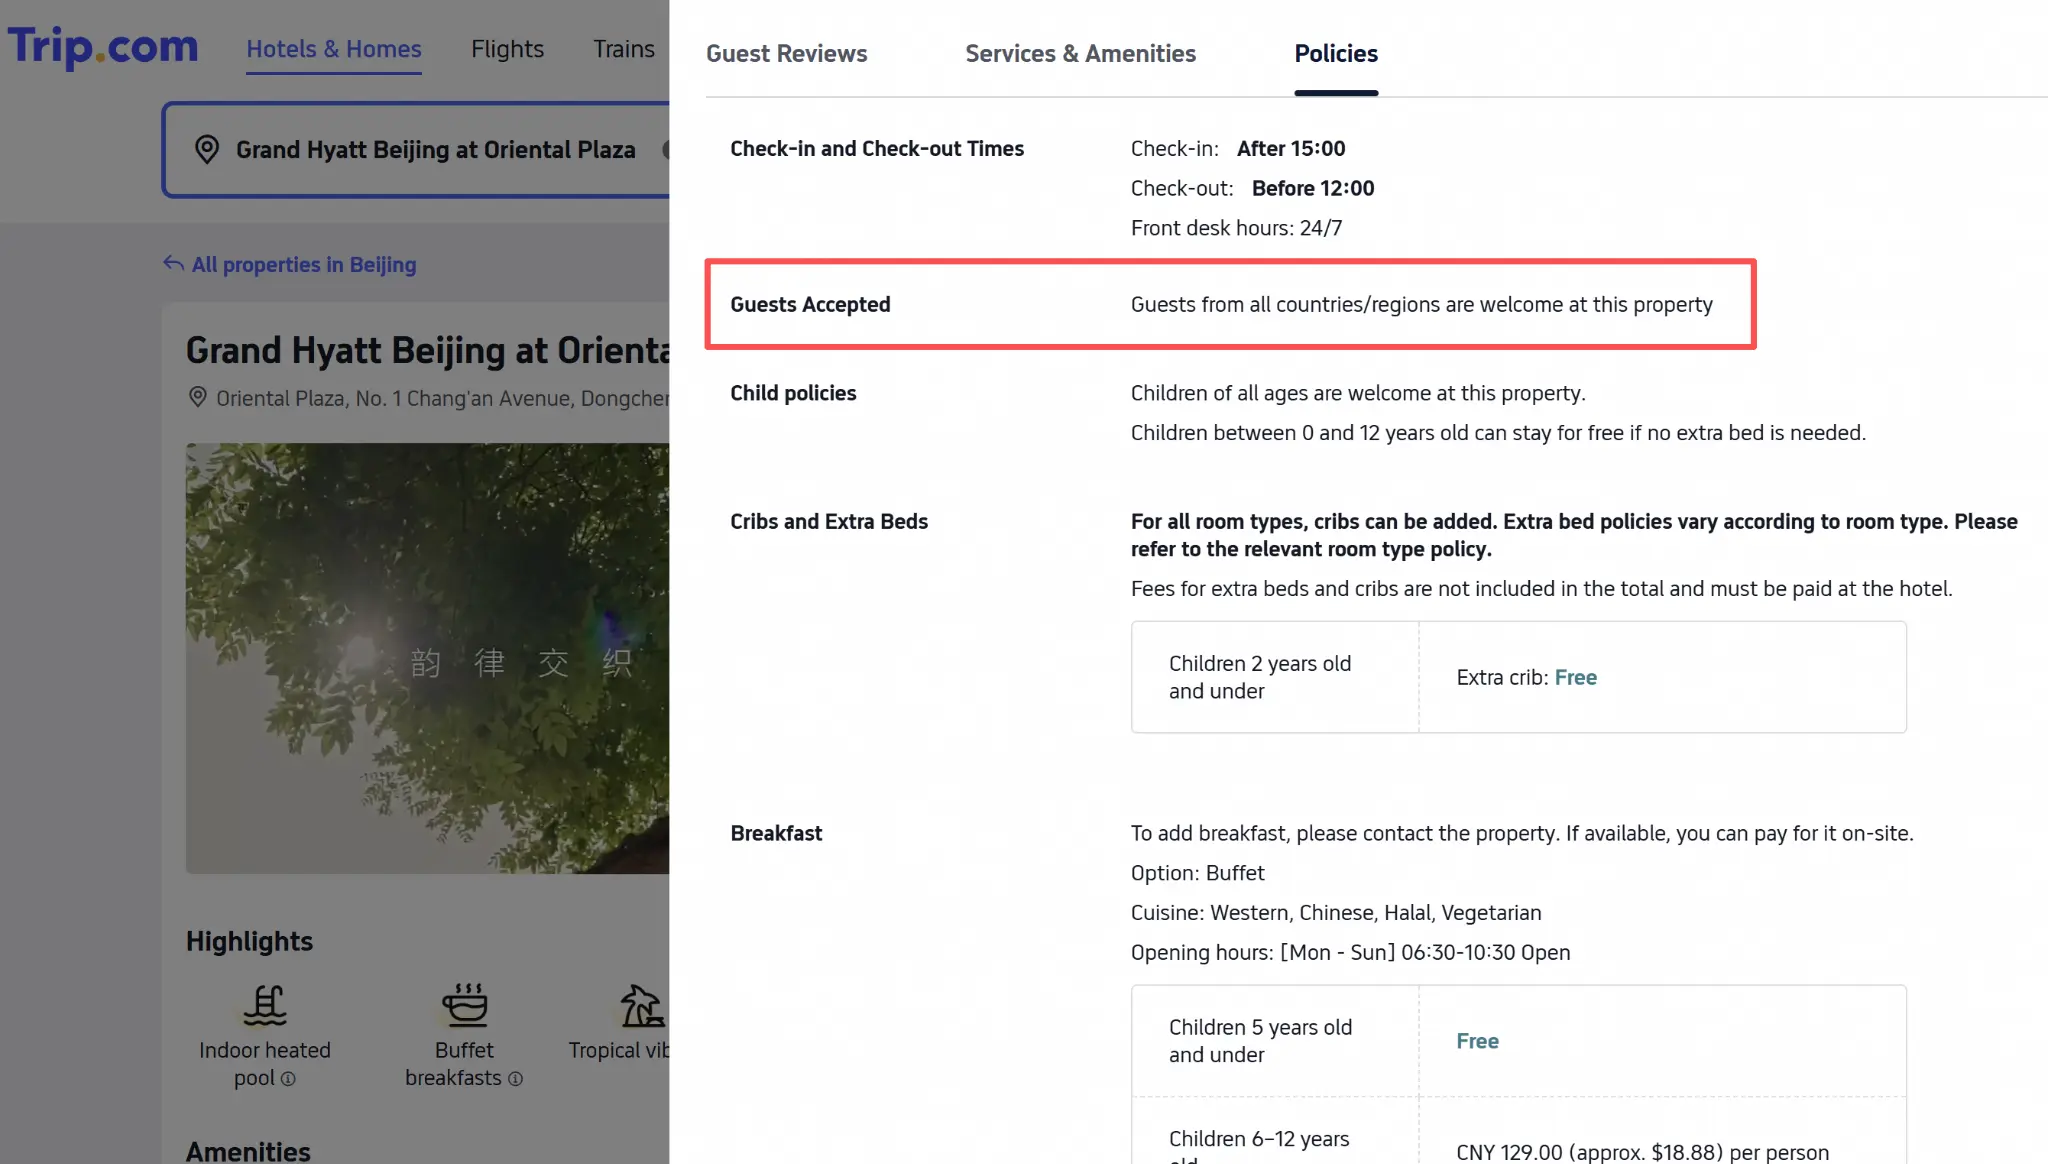2048x1164 pixels.
Task: Click the Extra crib: Free cell
Action: tap(1662, 677)
